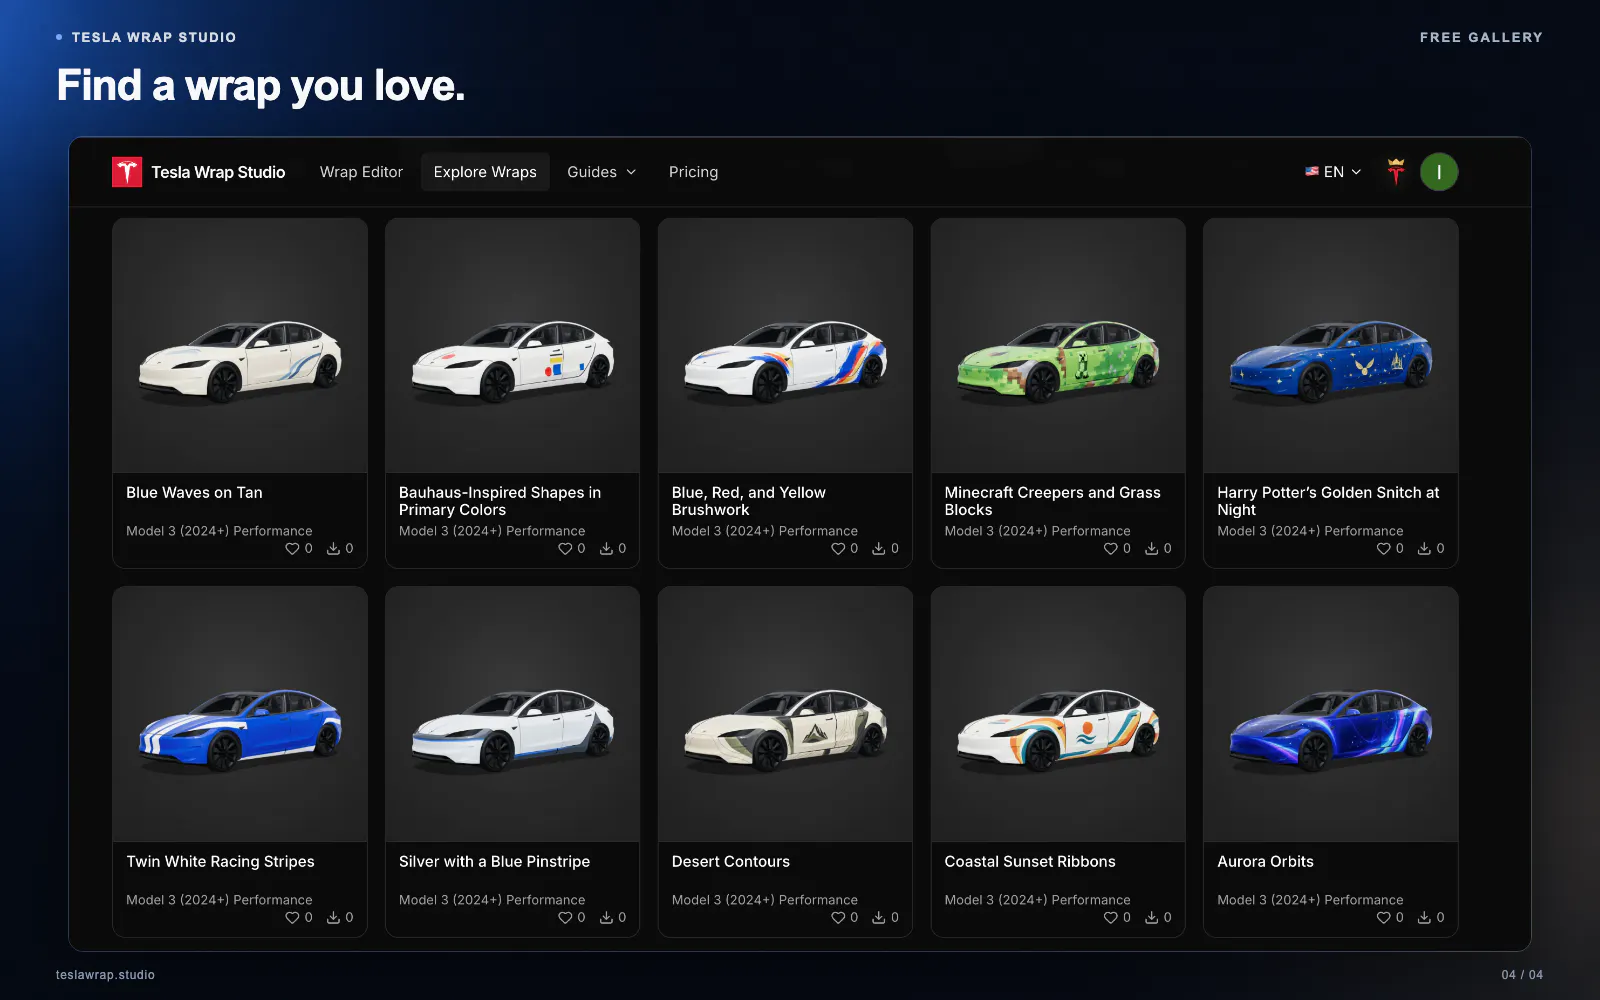Image resolution: width=1600 pixels, height=1000 pixels.
Task: View the Golden Snitch blue car preview
Action: tap(1331, 346)
